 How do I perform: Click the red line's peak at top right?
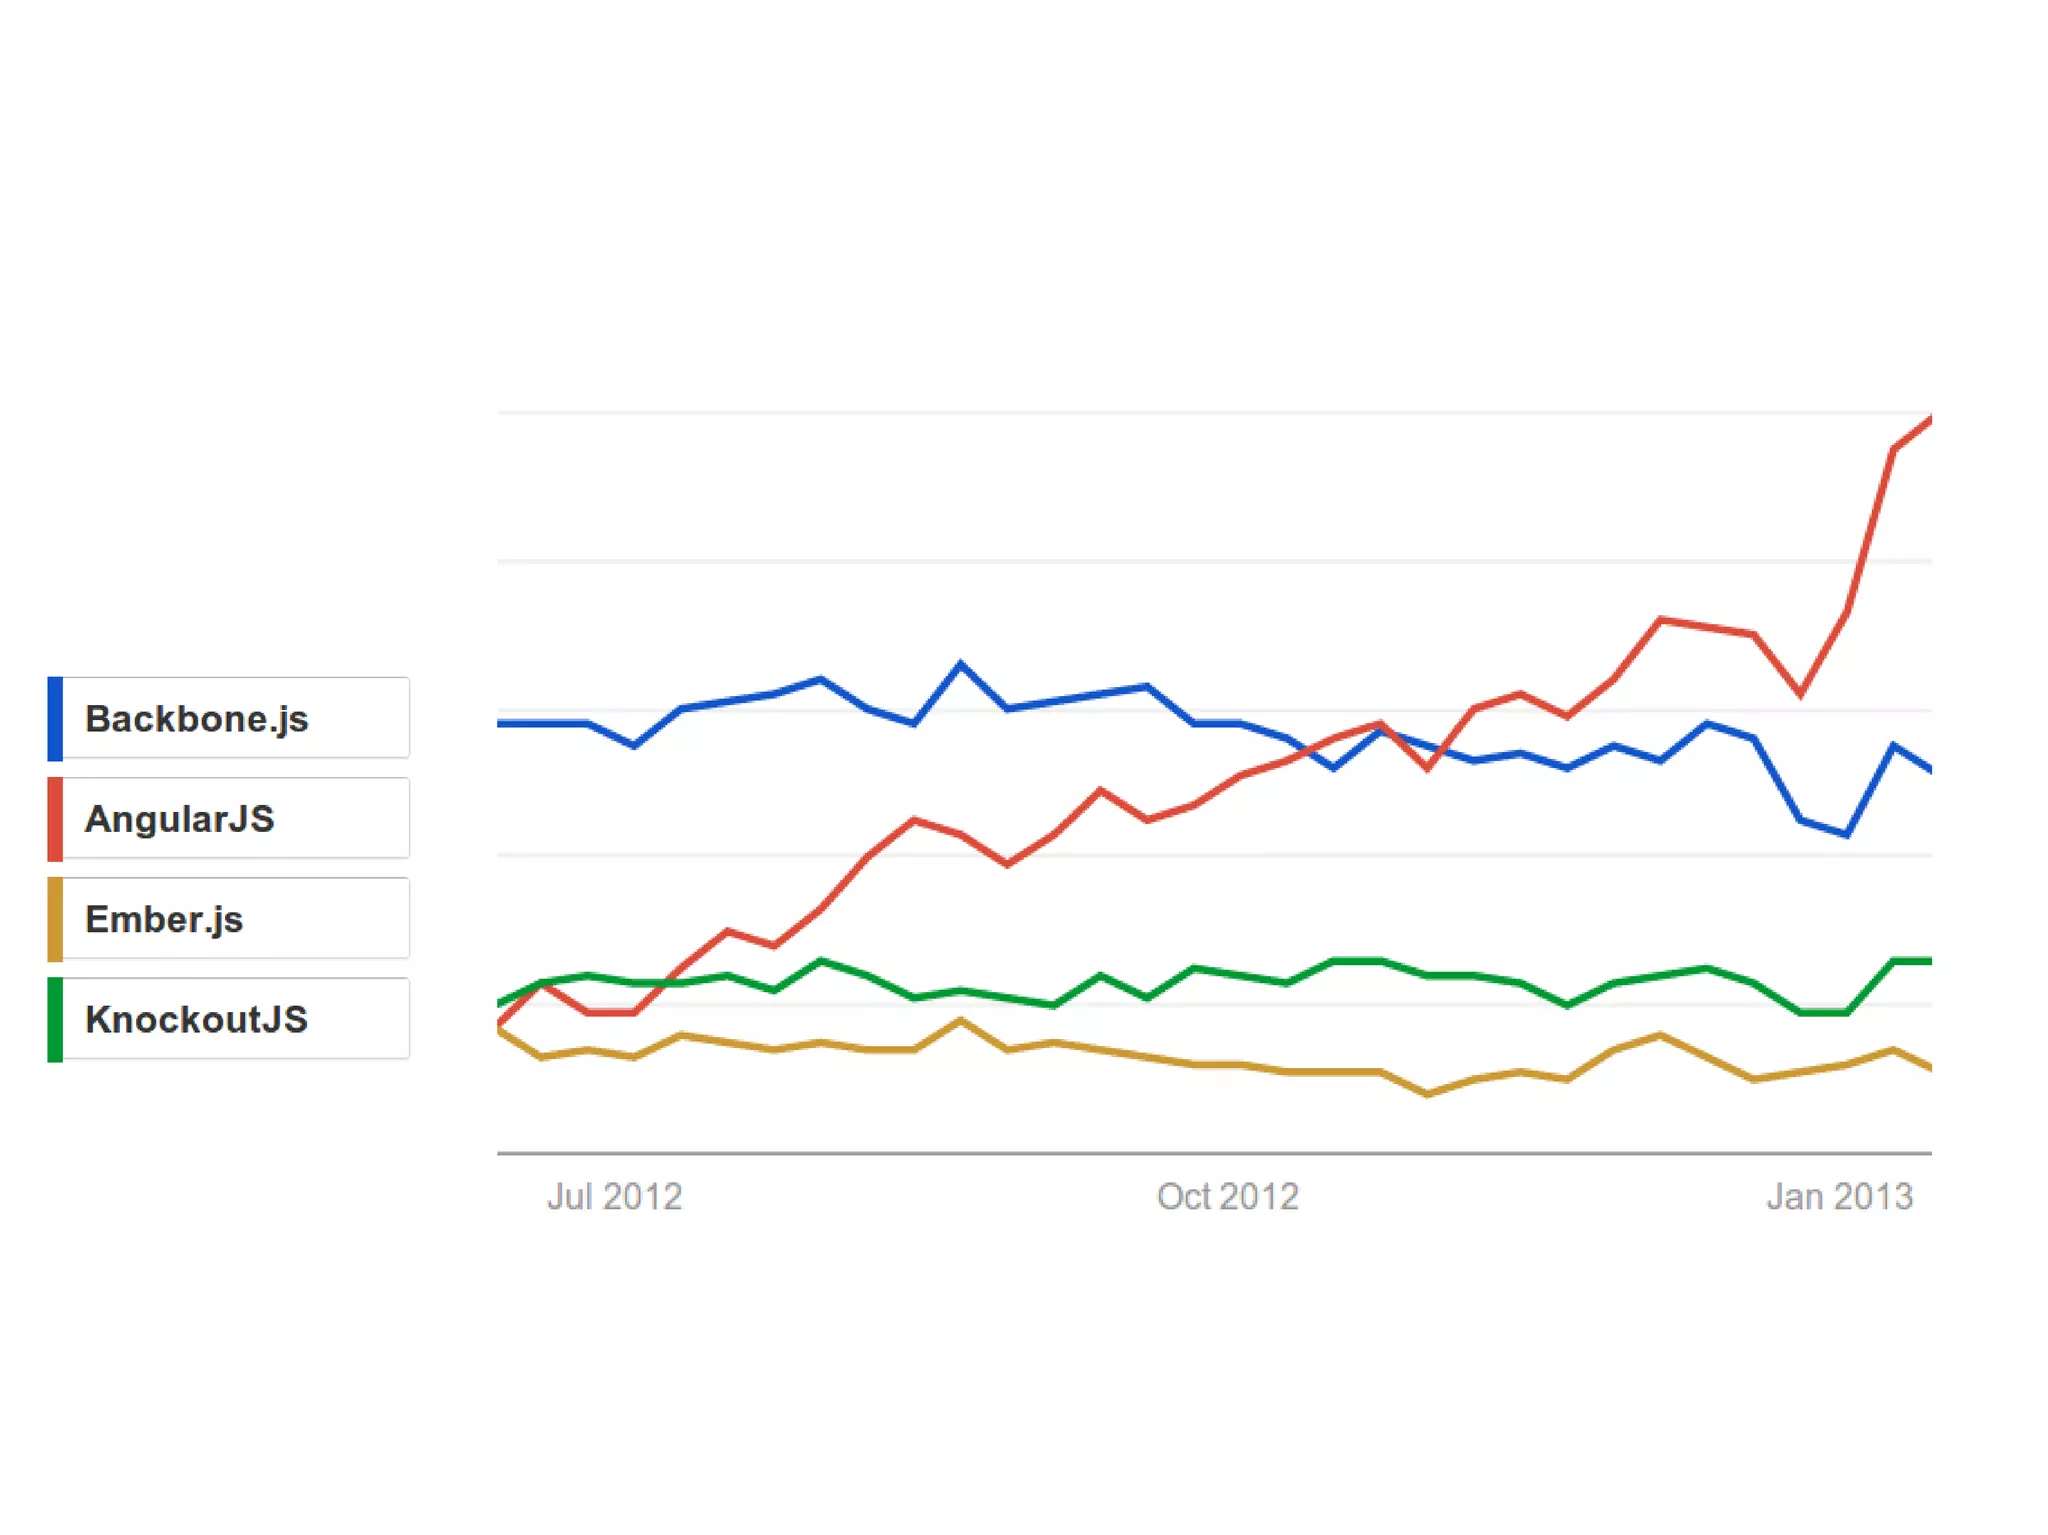click(1929, 421)
